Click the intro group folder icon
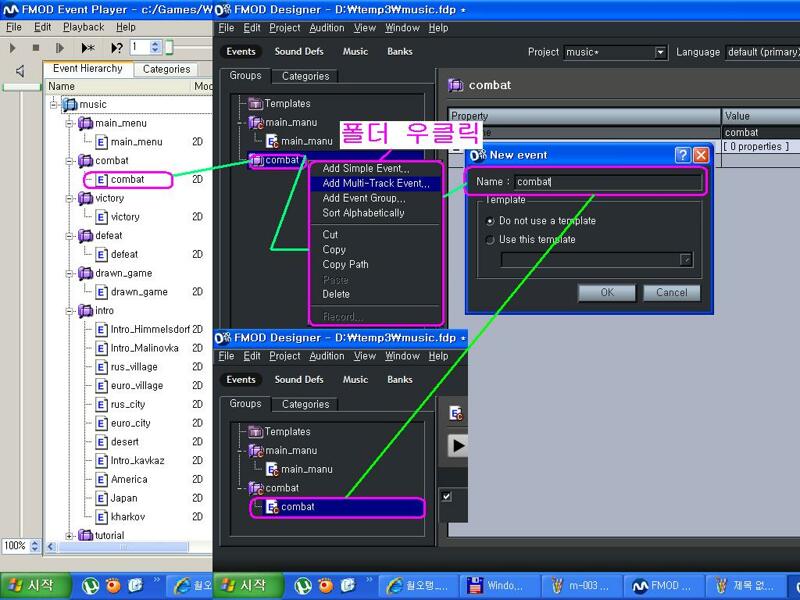Viewport: 800px width, 600px height. click(85, 311)
